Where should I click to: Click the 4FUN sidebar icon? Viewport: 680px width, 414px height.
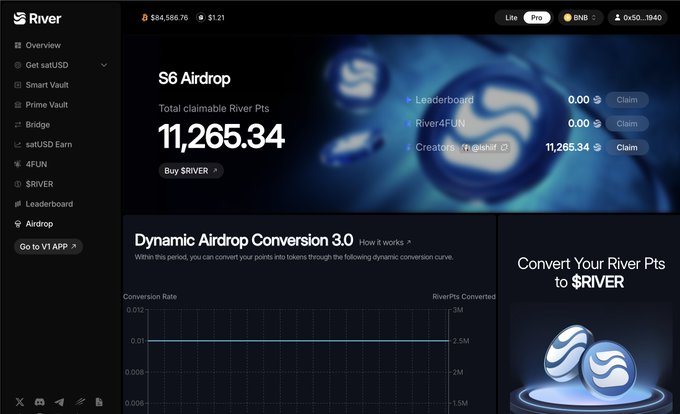point(18,164)
